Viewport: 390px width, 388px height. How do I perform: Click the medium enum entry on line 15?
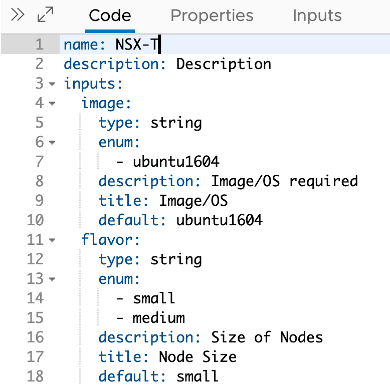point(159,318)
